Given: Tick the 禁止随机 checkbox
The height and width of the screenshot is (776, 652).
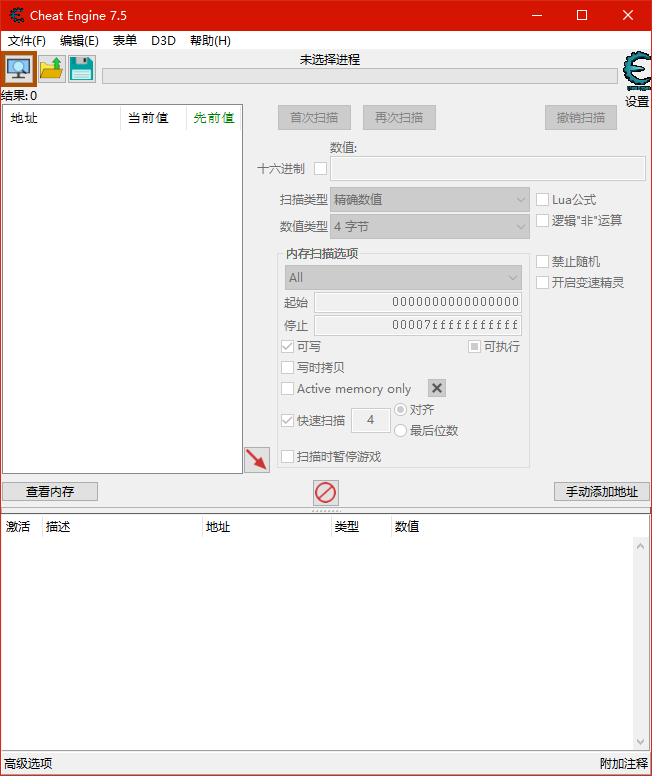Looking at the screenshot, I should click(543, 261).
